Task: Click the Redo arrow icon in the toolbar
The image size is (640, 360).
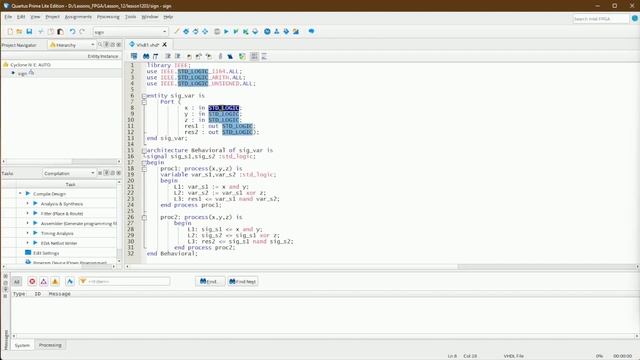Action: point(82,31)
